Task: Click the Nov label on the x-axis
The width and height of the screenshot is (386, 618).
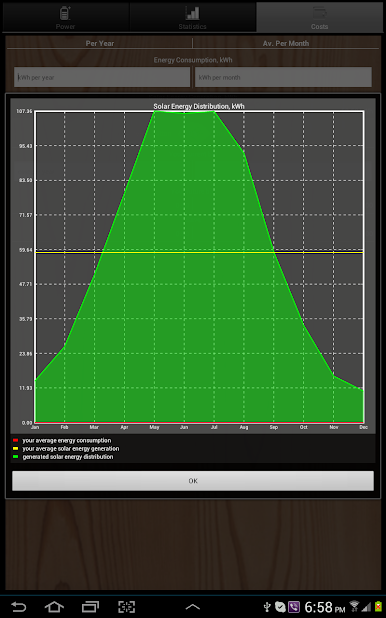Action: tap(334, 427)
